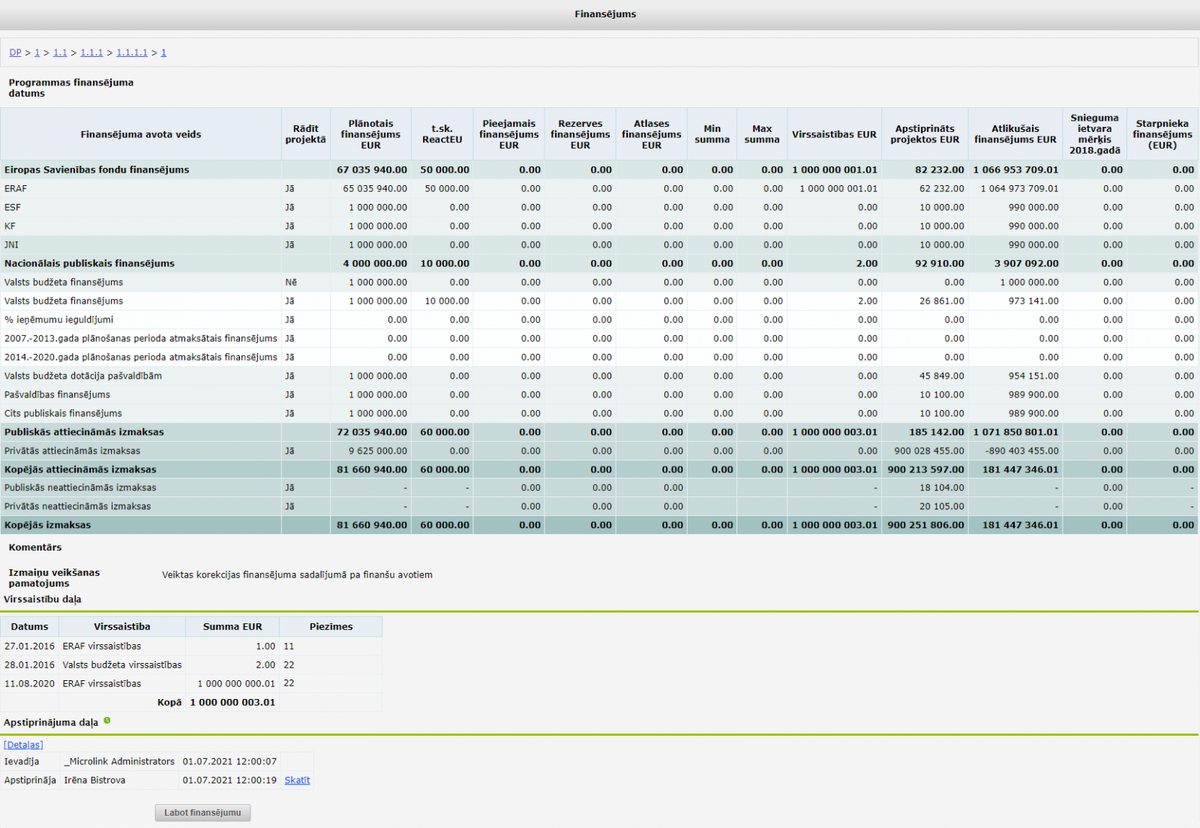This screenshot has height=828, width=1200.
Task: Click the Labot finansējumu button
Action: coord(203,813)
